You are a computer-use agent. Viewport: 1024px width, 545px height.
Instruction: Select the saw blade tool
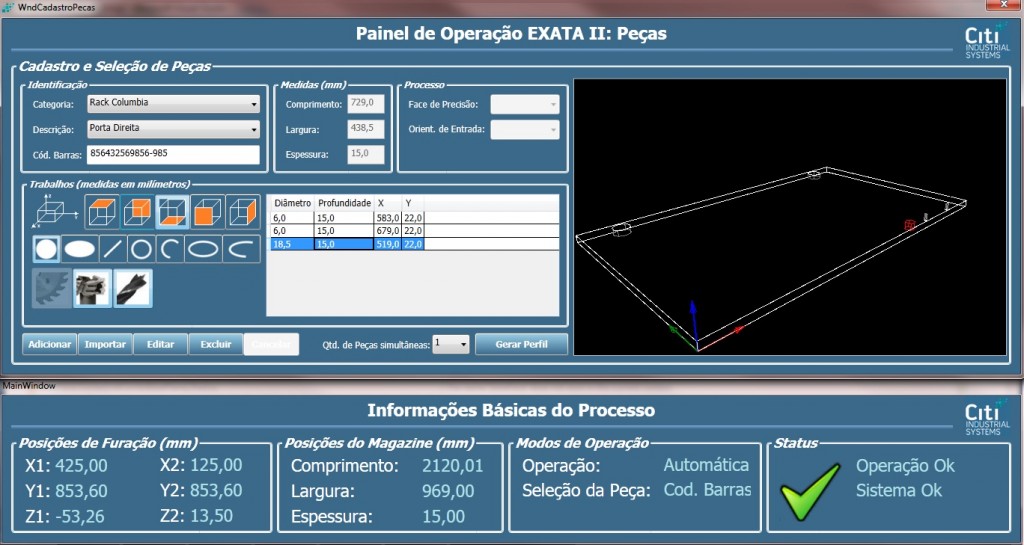[52, 288]
